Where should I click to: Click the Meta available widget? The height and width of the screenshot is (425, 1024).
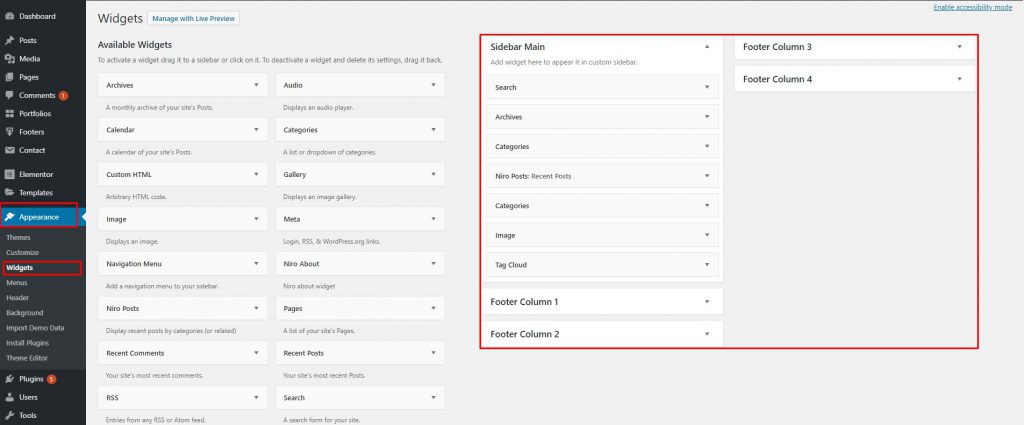pos(360,219)
